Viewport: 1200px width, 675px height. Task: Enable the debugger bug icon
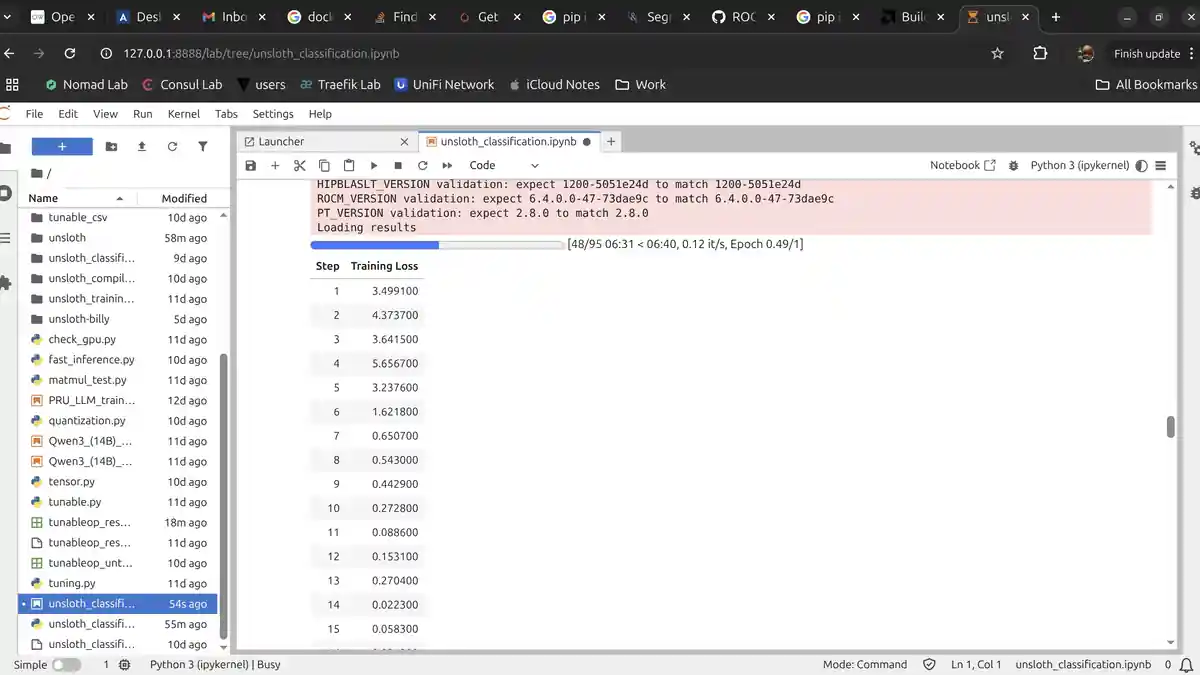(1013, 165)
